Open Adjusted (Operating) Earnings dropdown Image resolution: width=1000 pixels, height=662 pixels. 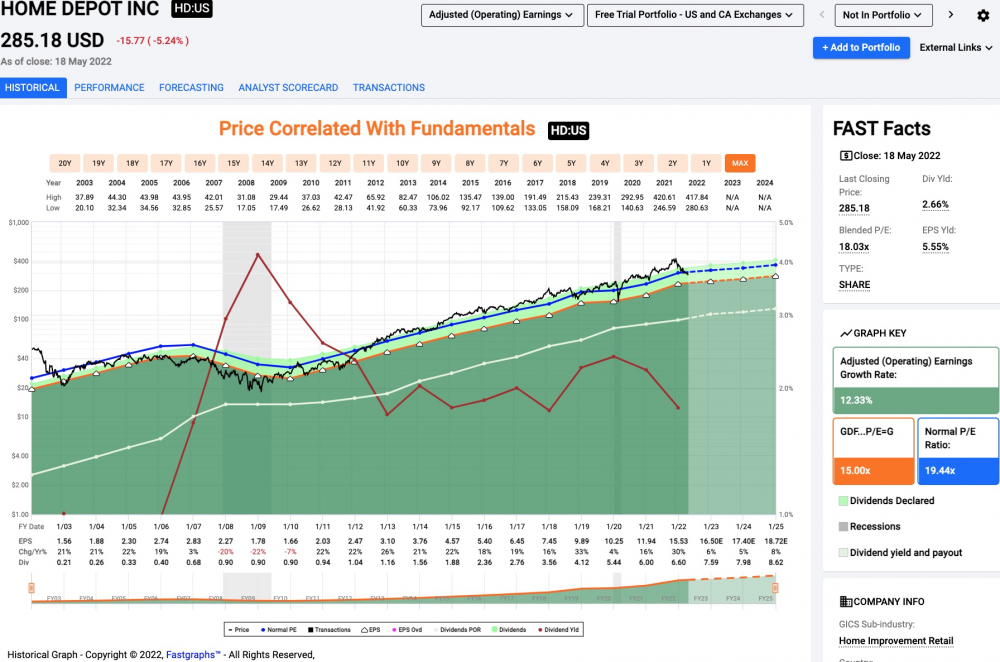(x=502, y=15)
